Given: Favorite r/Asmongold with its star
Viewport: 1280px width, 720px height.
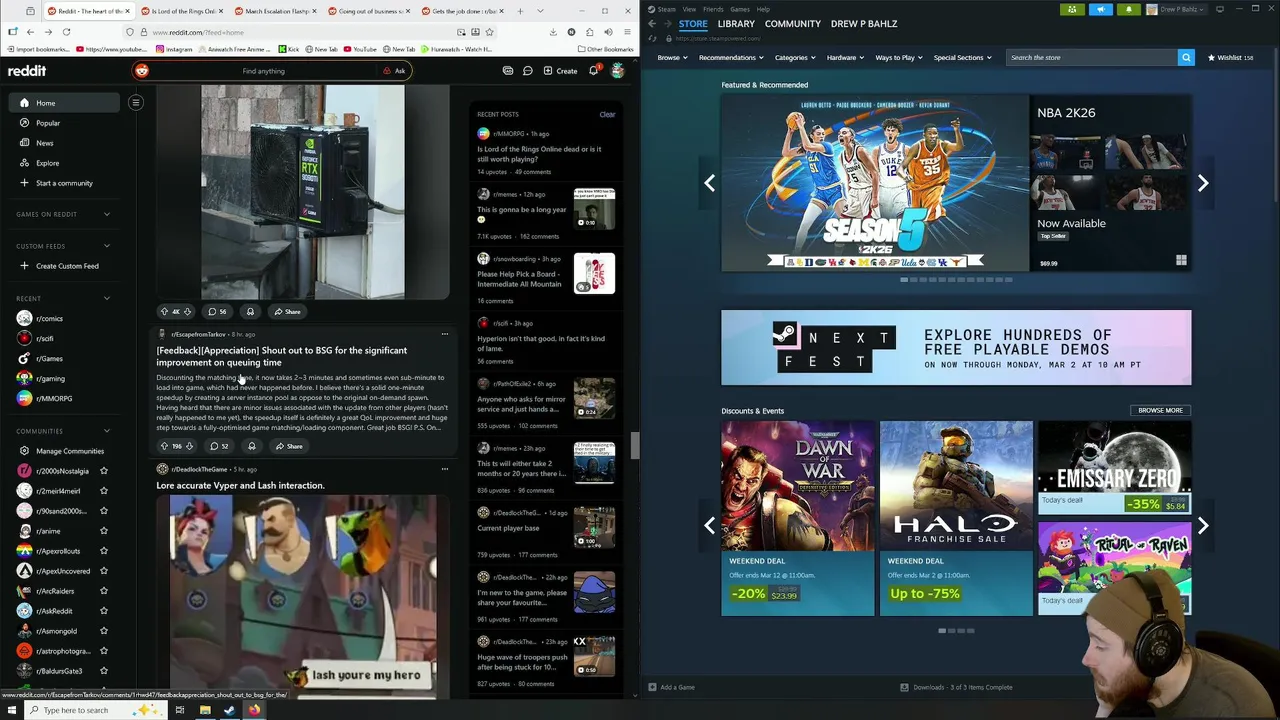Looking at the screenshot, I should (104, 631).
